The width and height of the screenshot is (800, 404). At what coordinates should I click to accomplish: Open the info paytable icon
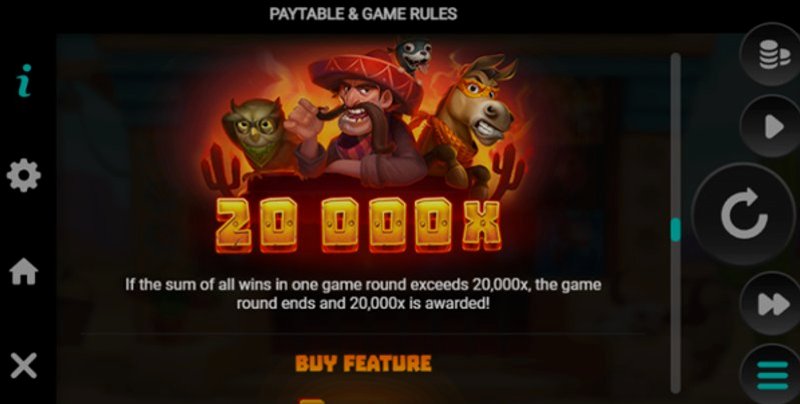[24, 81]
